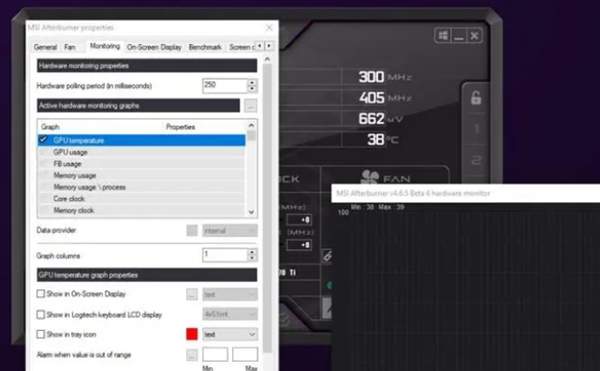Select the Memory clock graph row
600x371 pixels.
pos(142,210)
